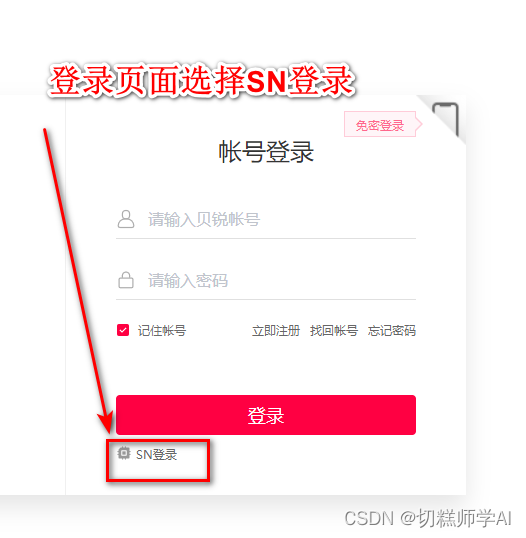Click the user avatar icon in account field
The height and width of the screenshot is (538, 526).
coord(126,219)
